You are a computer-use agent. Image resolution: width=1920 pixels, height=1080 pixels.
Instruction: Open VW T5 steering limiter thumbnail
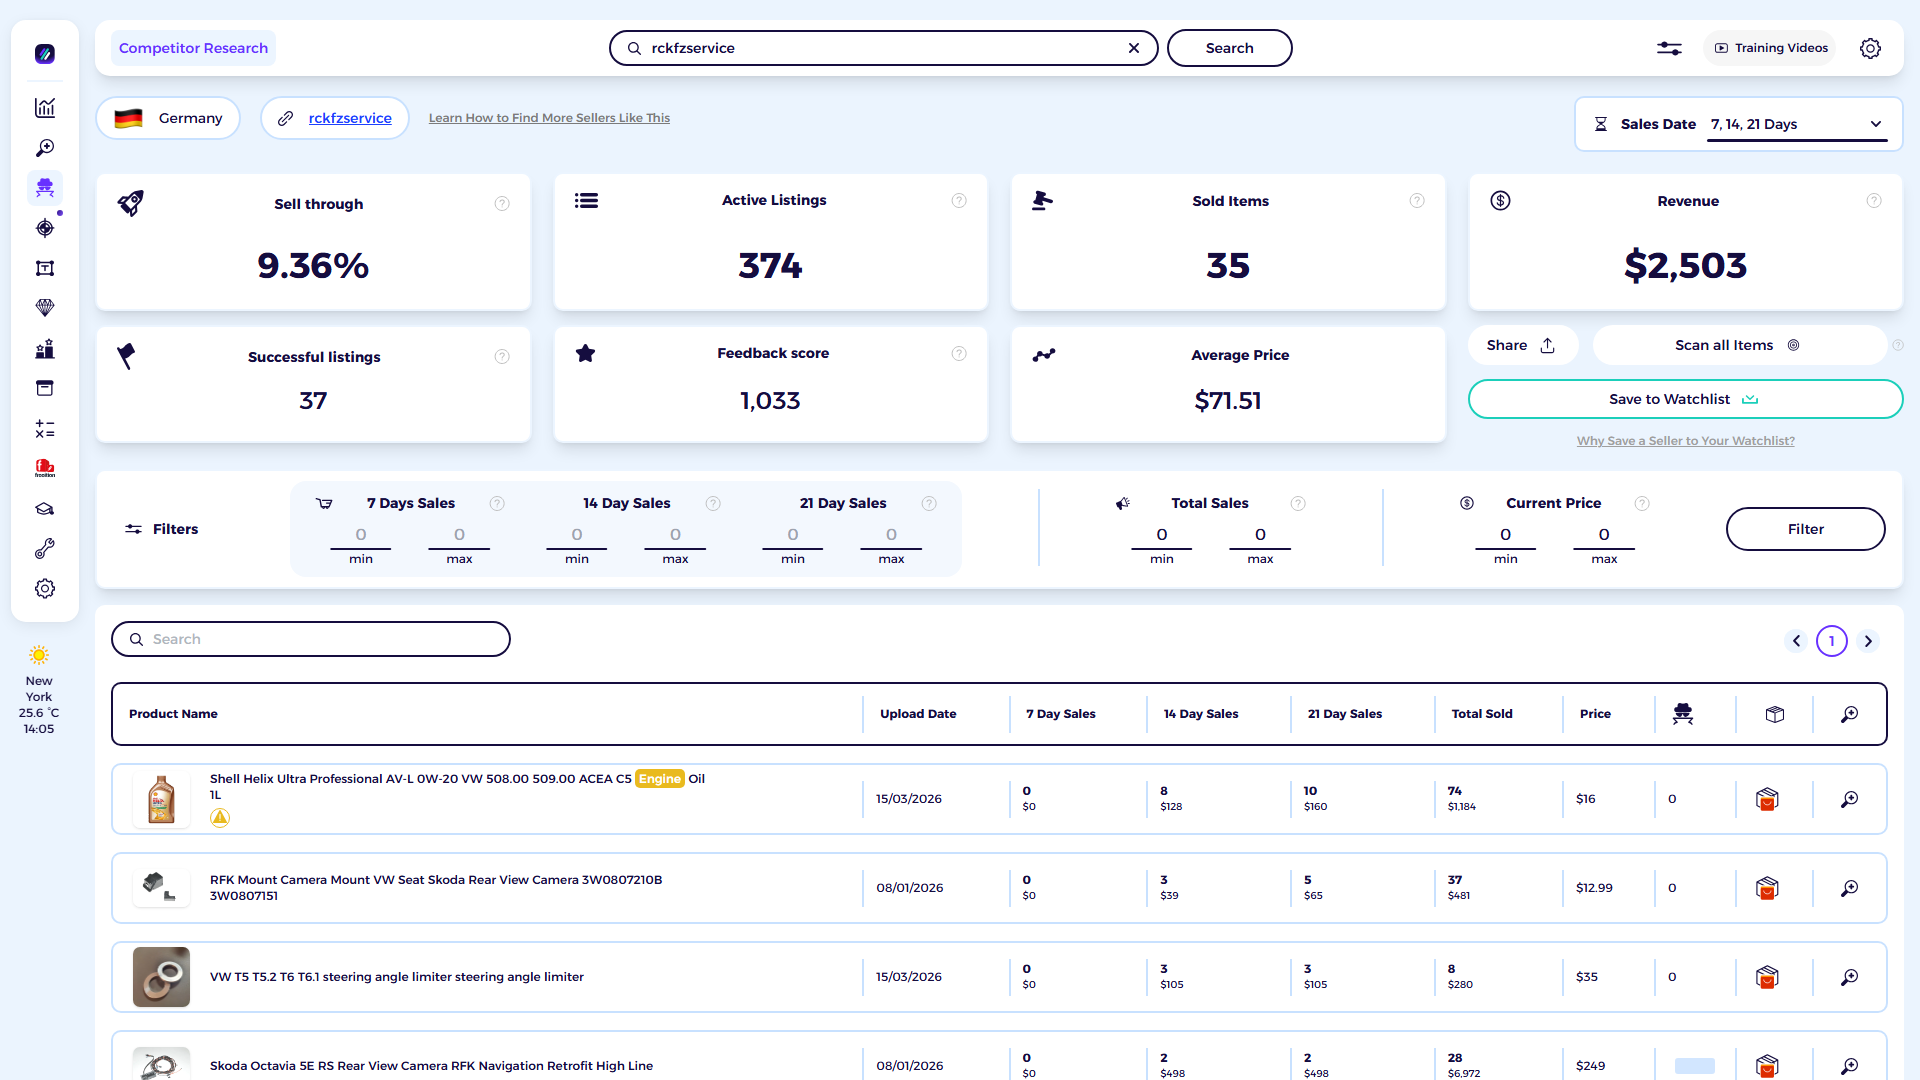pos(161,977)
